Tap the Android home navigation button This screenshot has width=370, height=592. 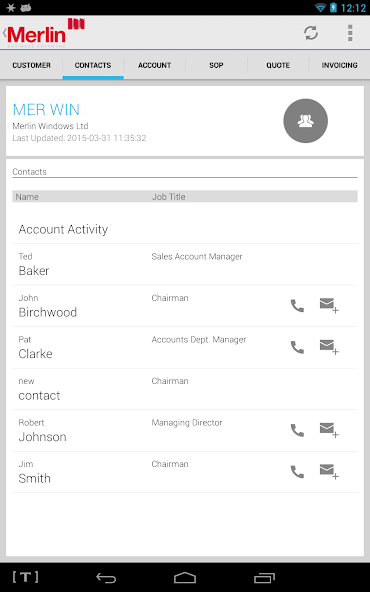185,578
